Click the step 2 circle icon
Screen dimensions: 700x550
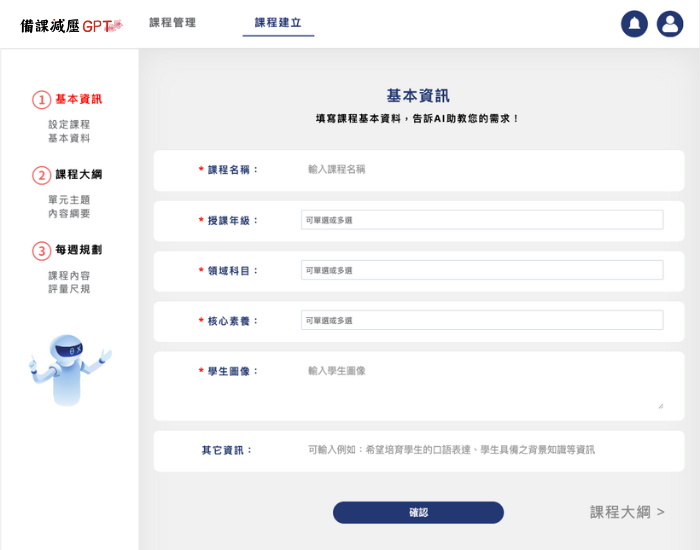(41, 175)
